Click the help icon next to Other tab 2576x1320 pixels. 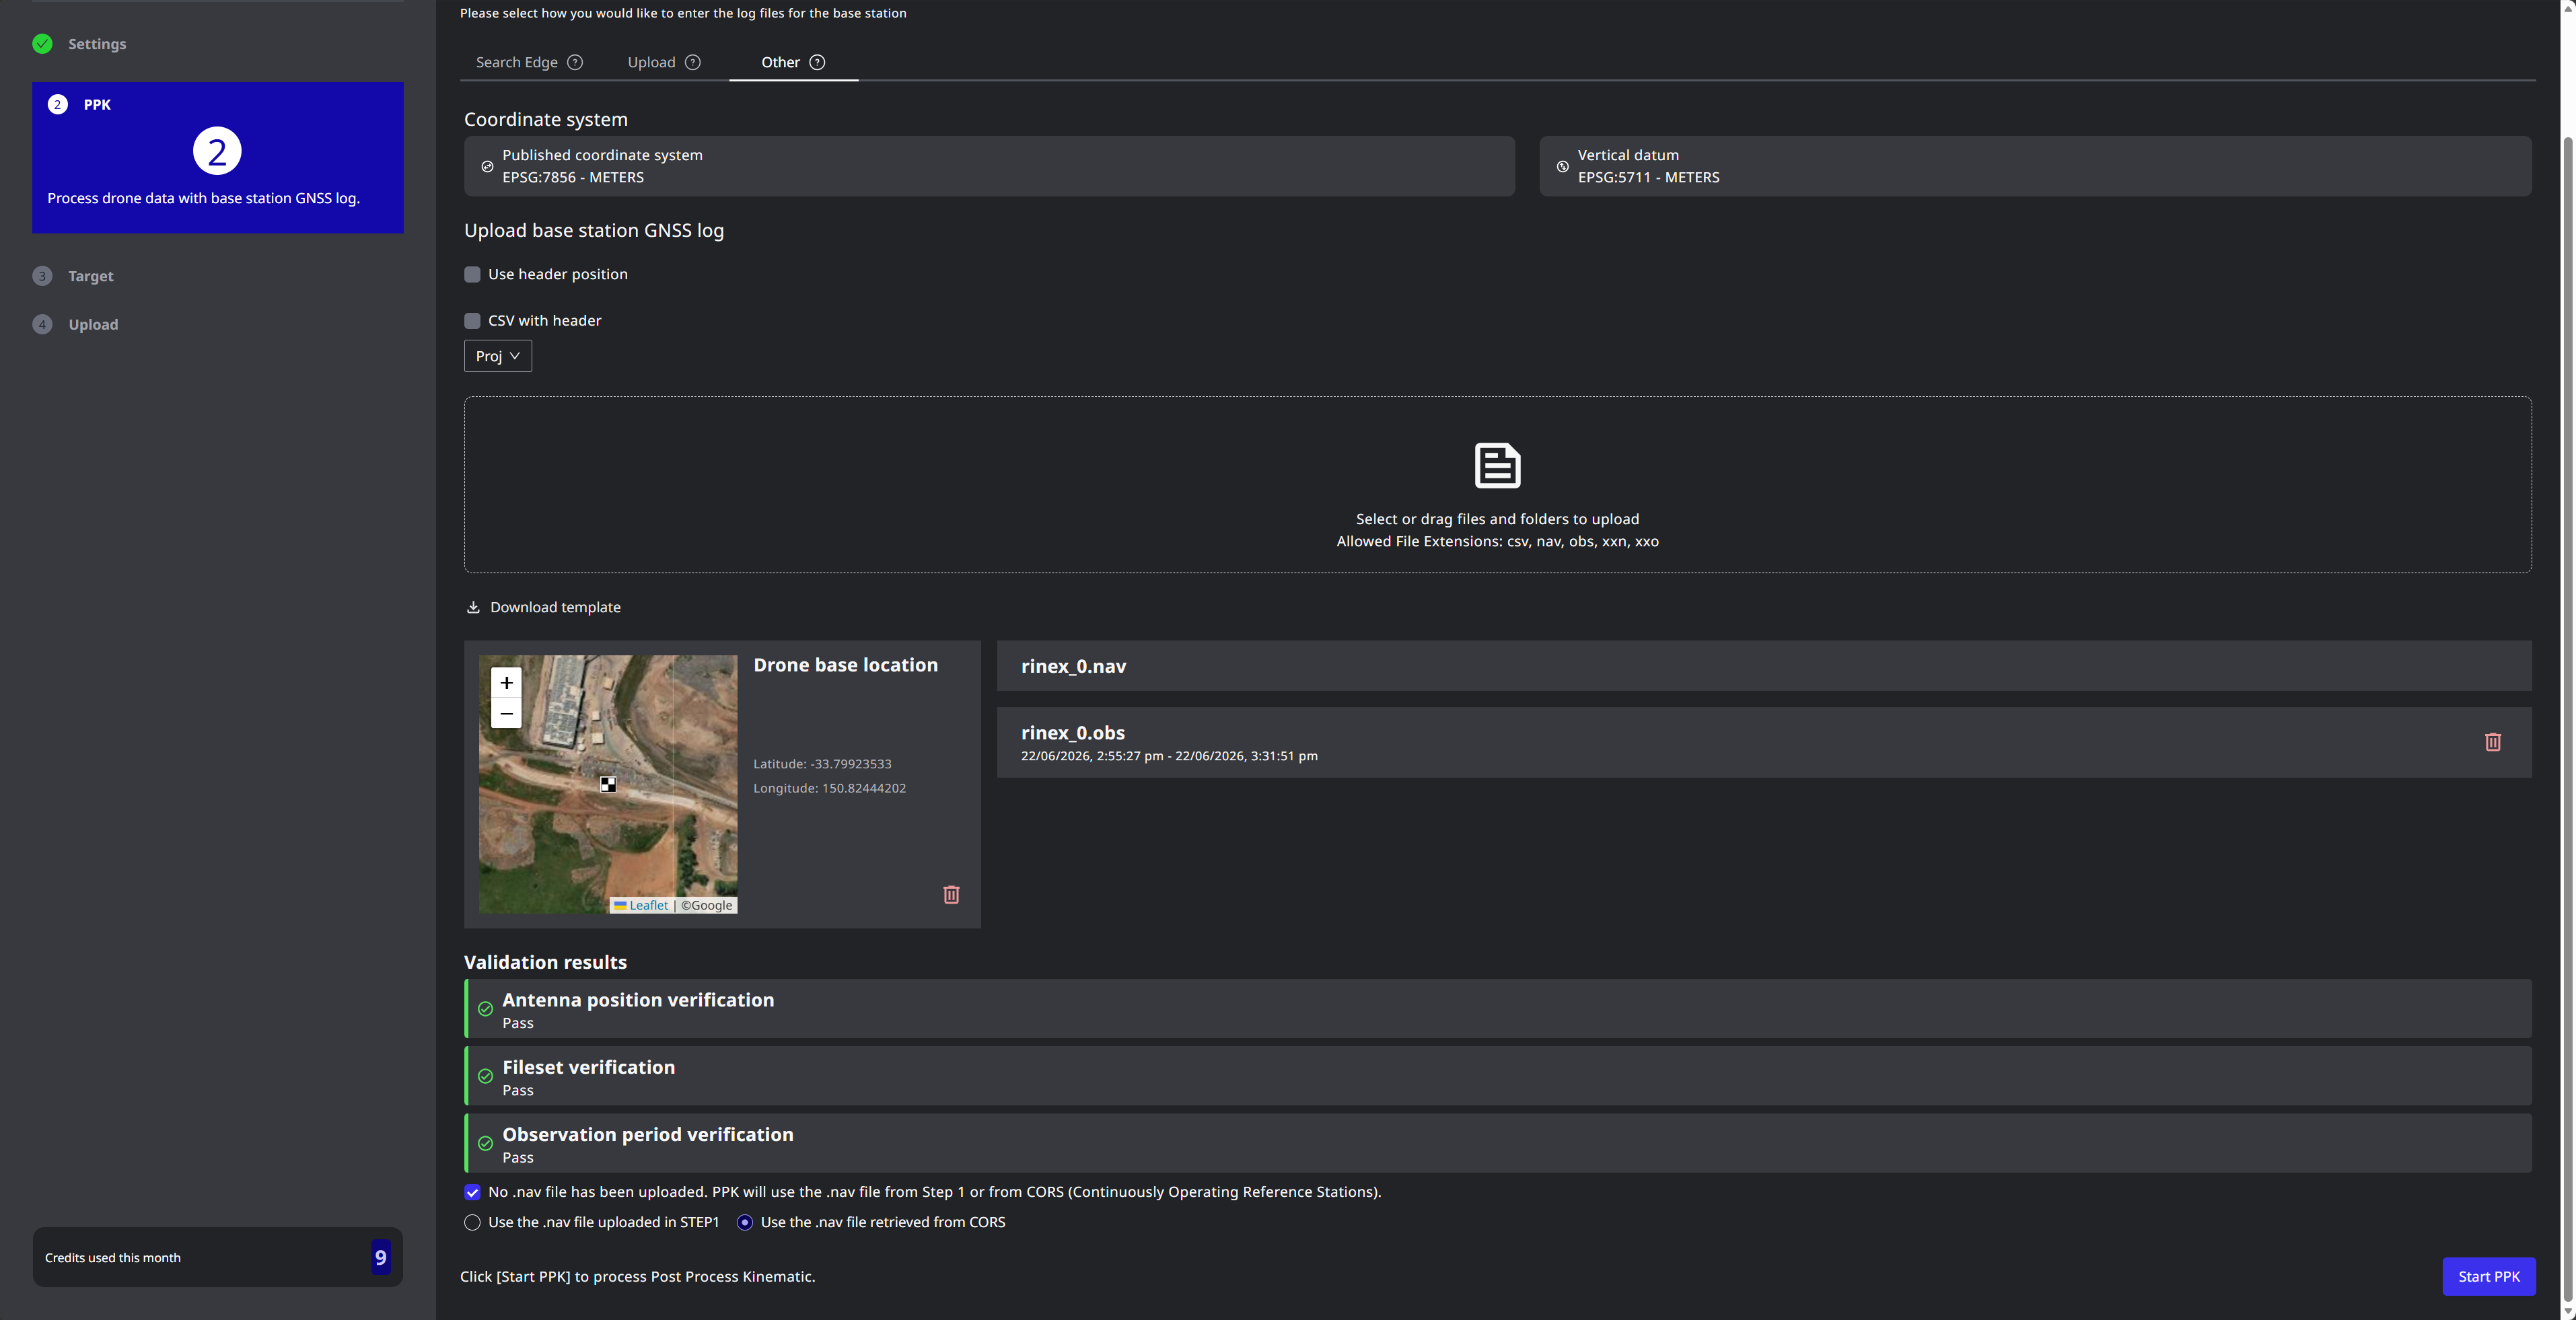click(x=817, y=62)
